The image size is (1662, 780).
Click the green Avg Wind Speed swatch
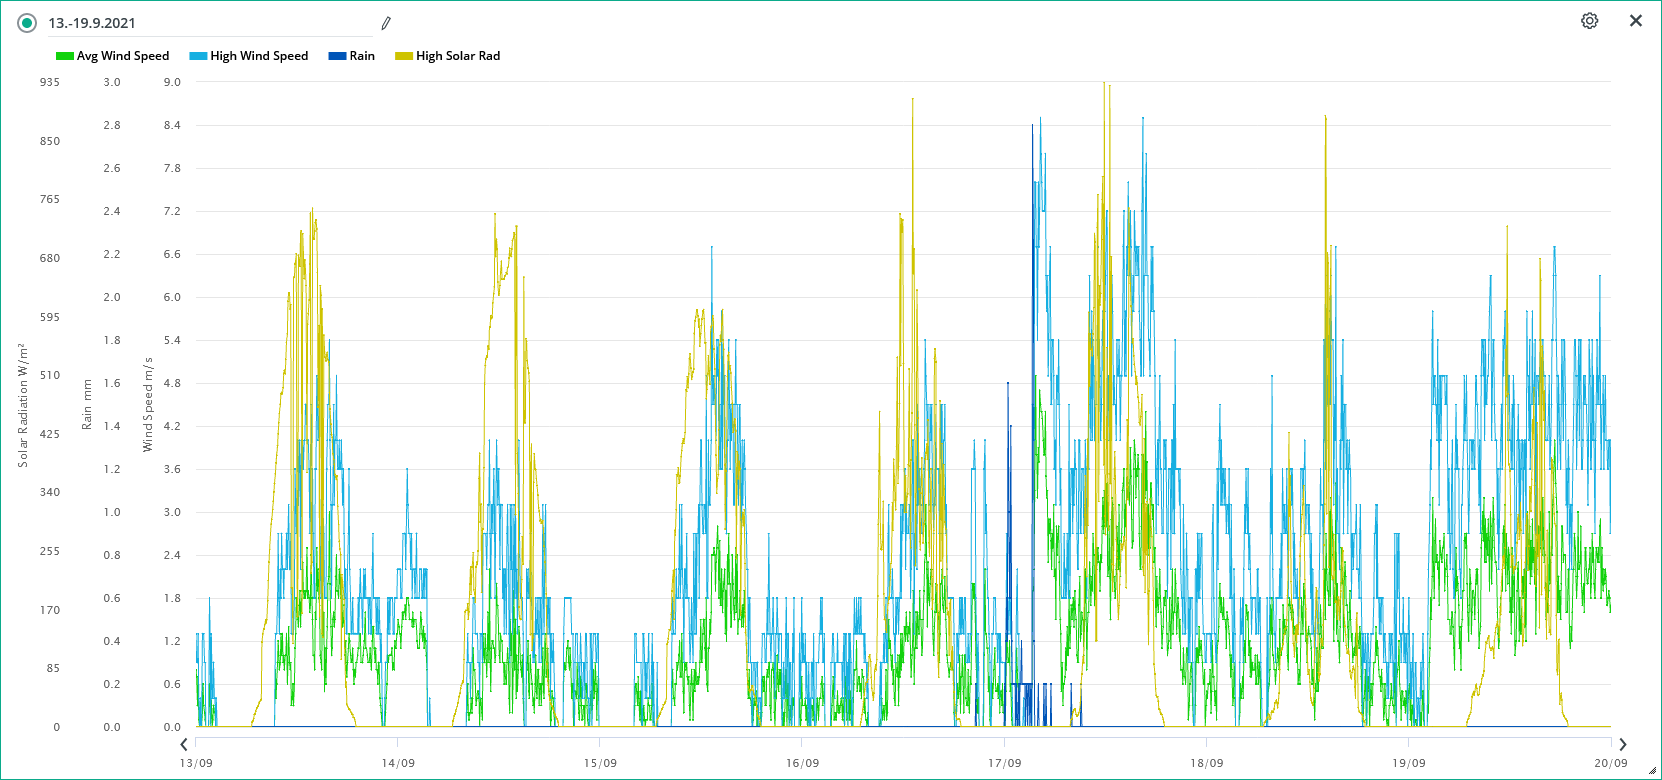[65, 56]
